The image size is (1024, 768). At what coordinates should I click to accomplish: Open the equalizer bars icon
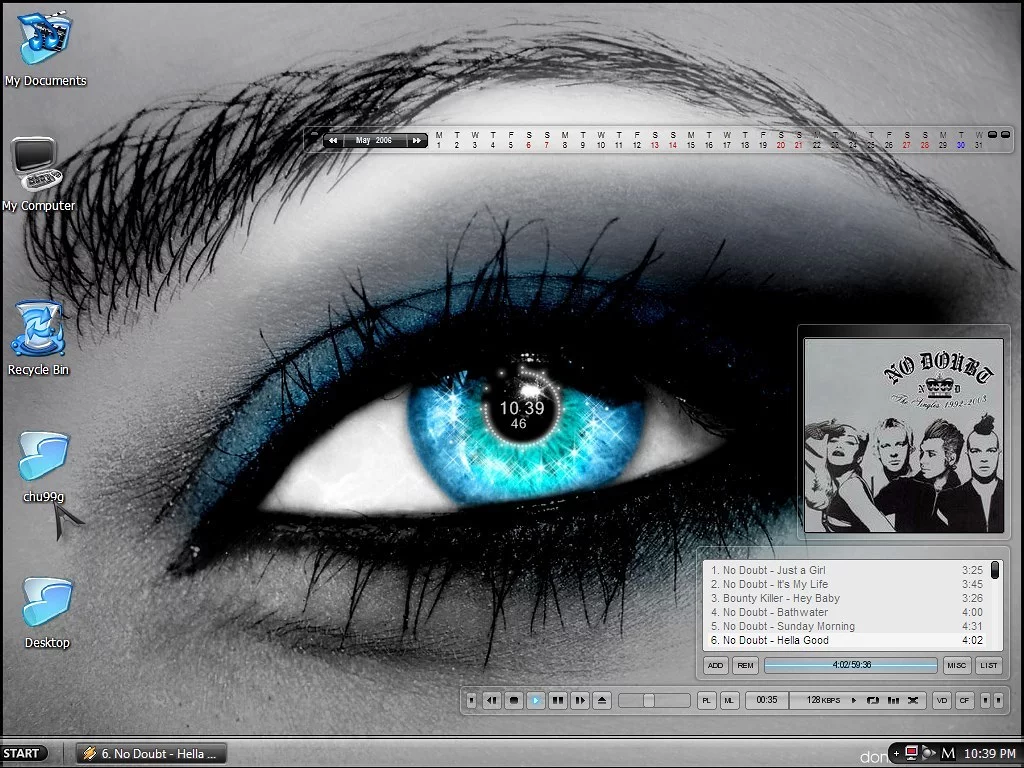click(893, 701)
